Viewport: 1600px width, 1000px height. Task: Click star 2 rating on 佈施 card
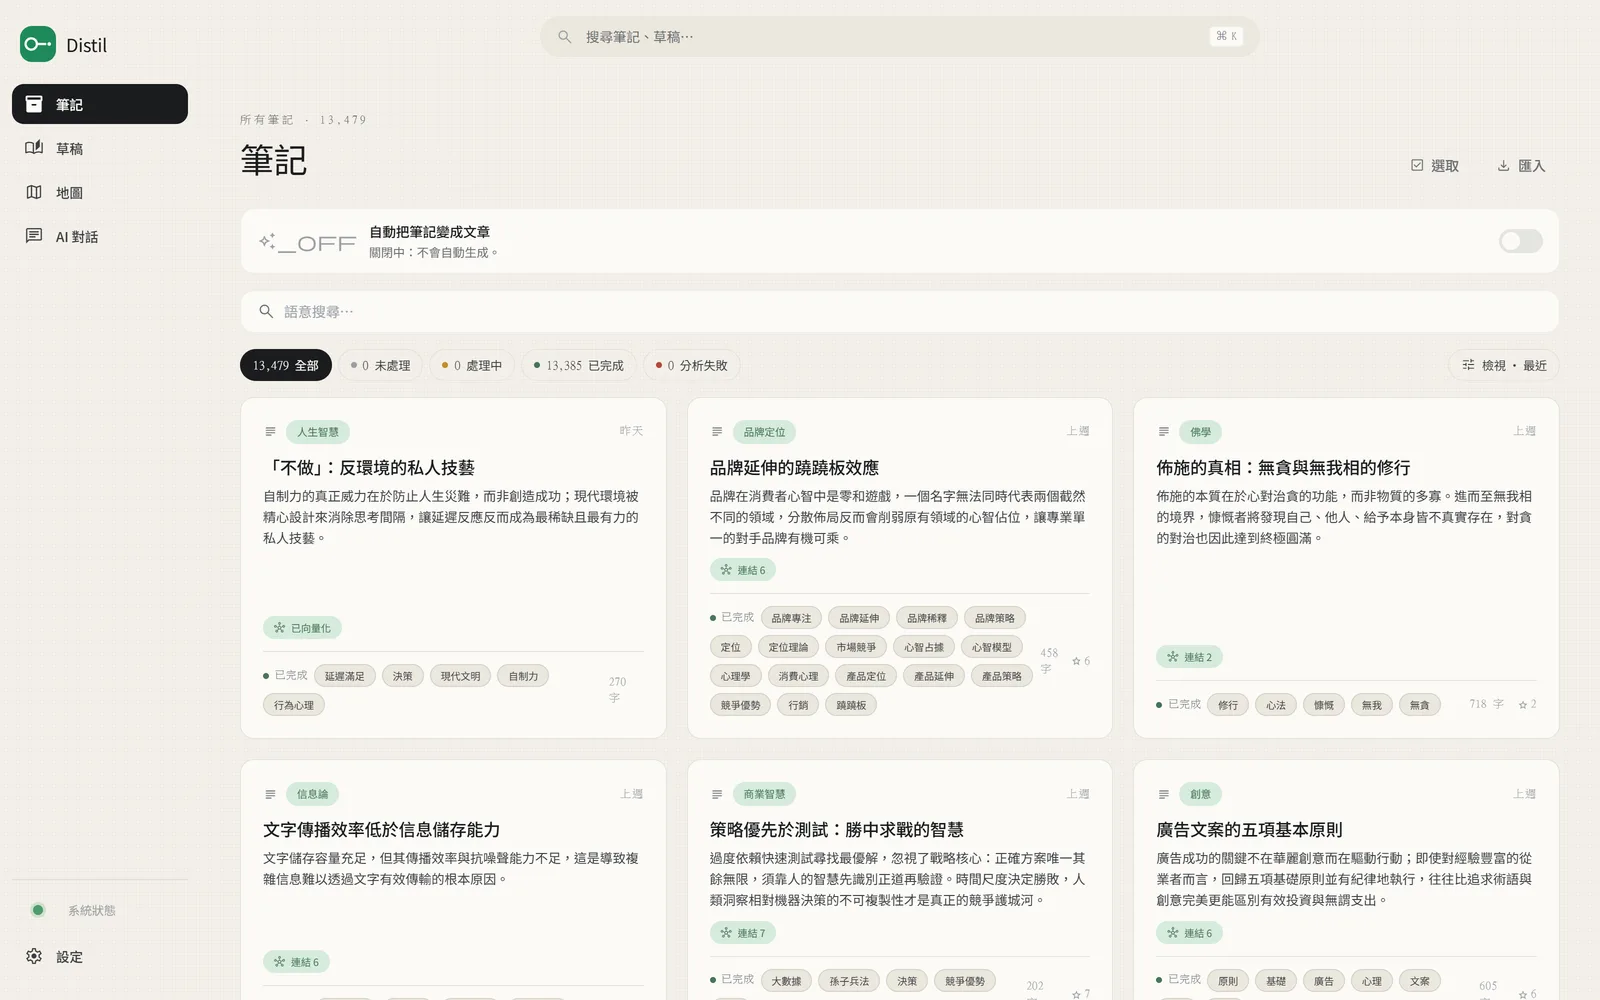1527,705
